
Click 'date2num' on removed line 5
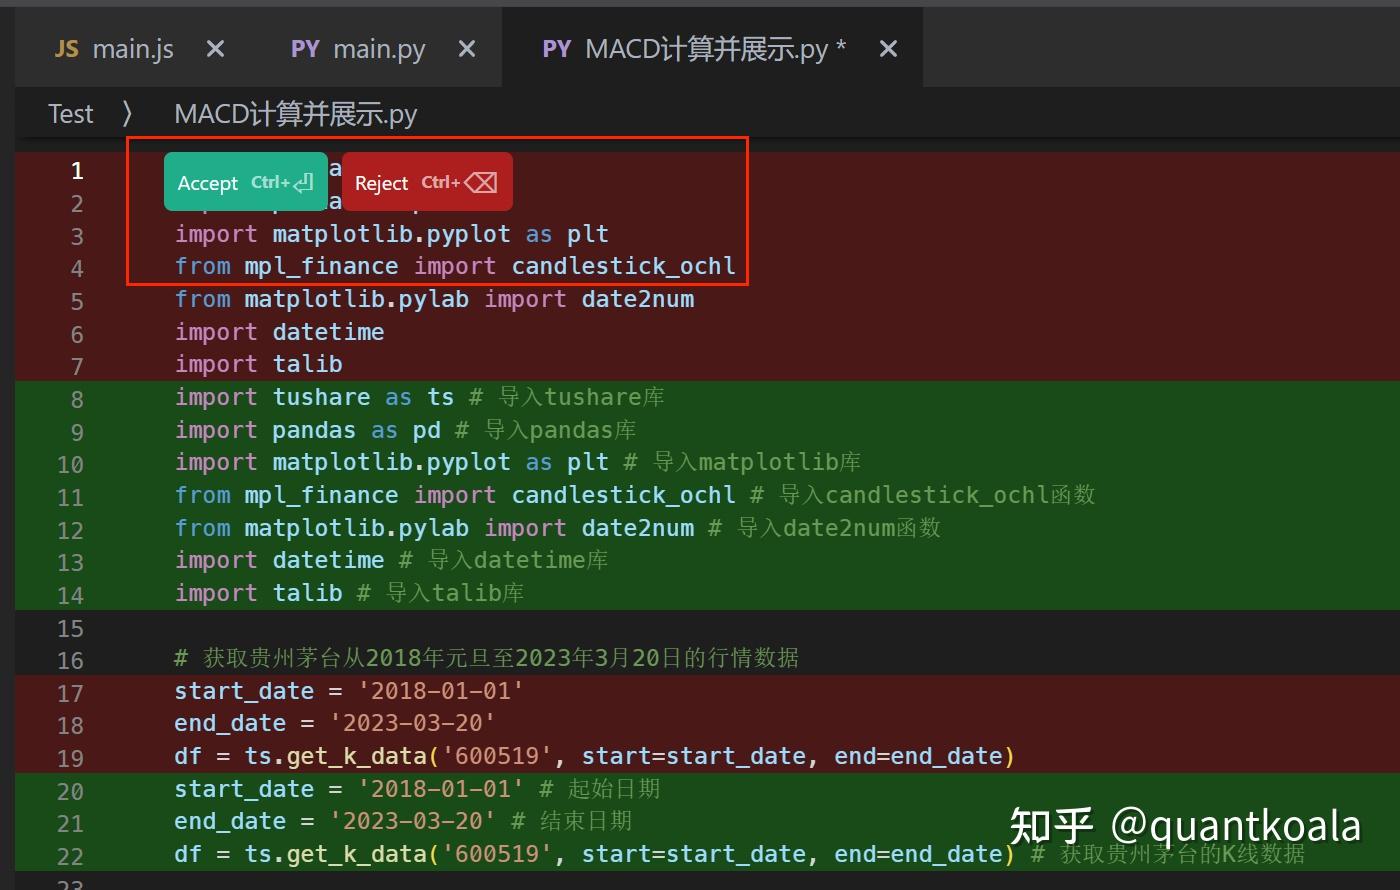coord(638,299)
